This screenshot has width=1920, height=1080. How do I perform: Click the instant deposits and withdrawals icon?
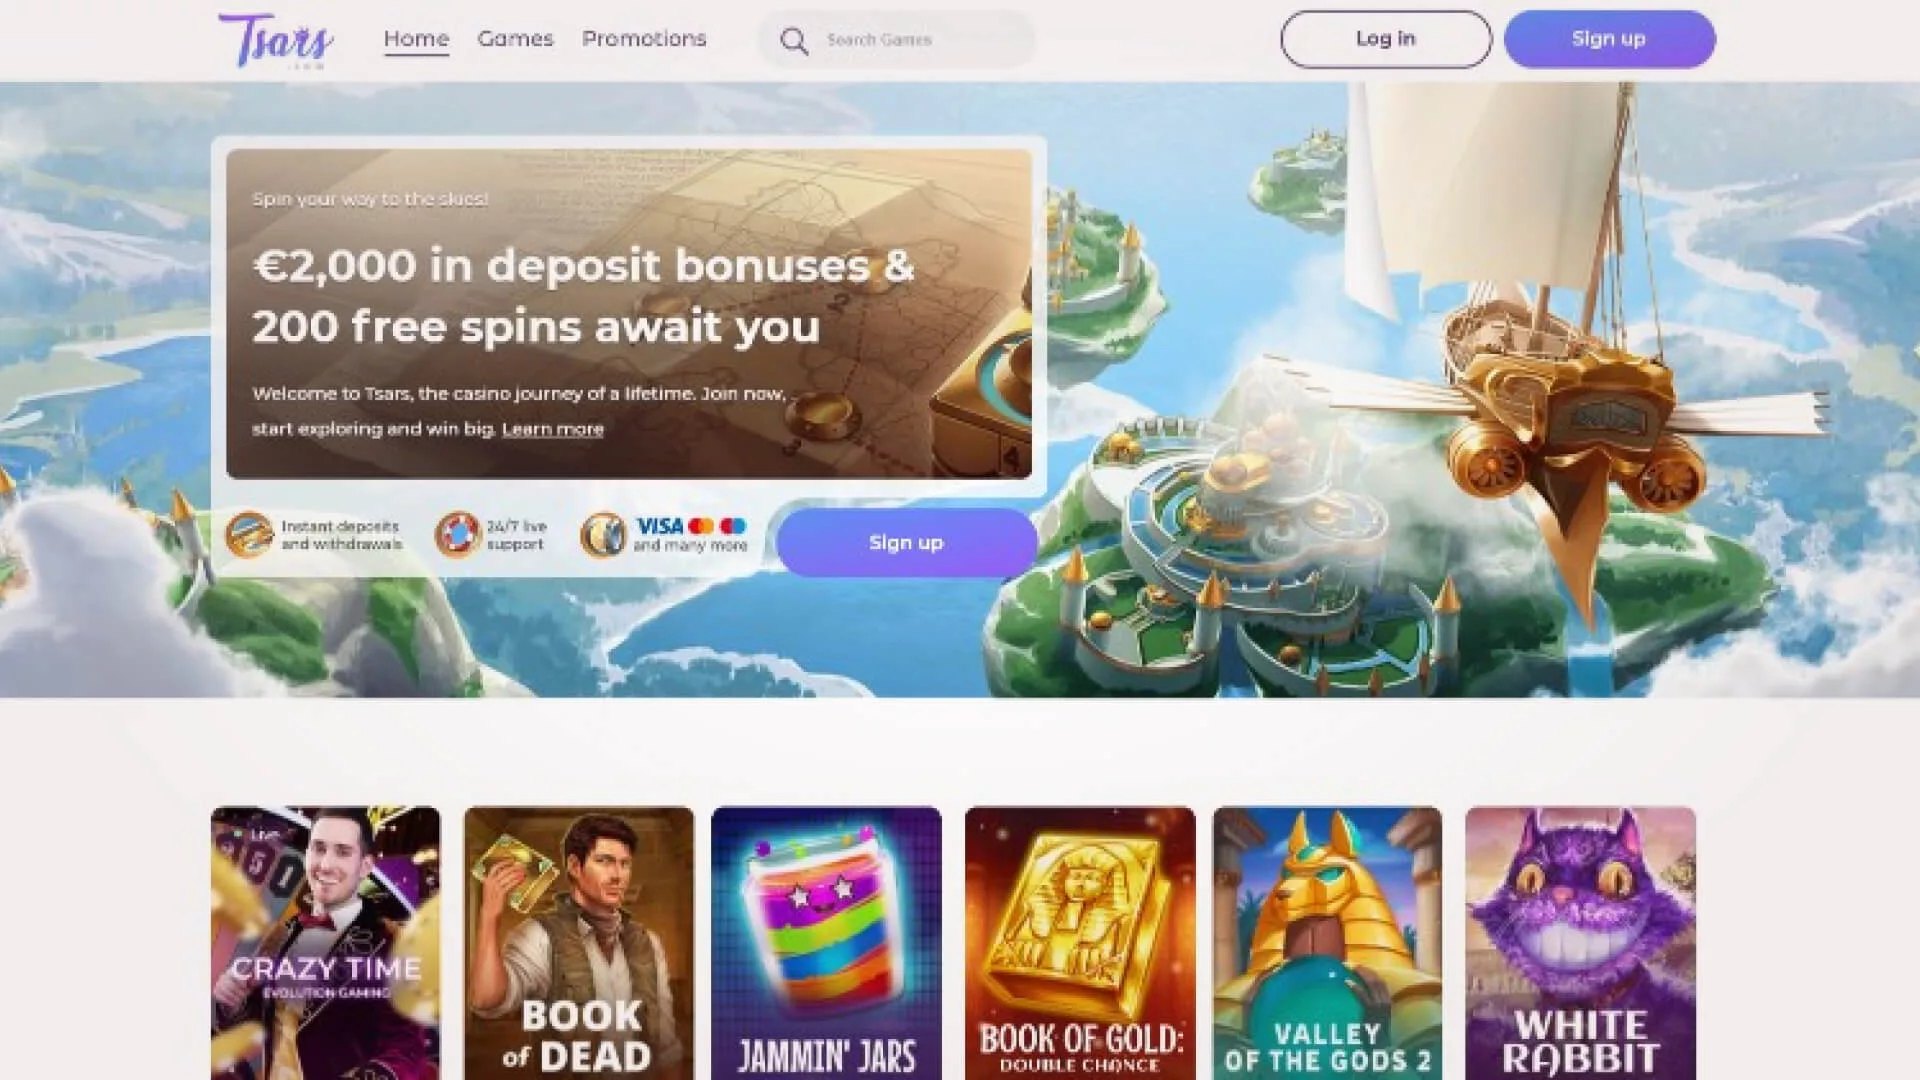249,535
